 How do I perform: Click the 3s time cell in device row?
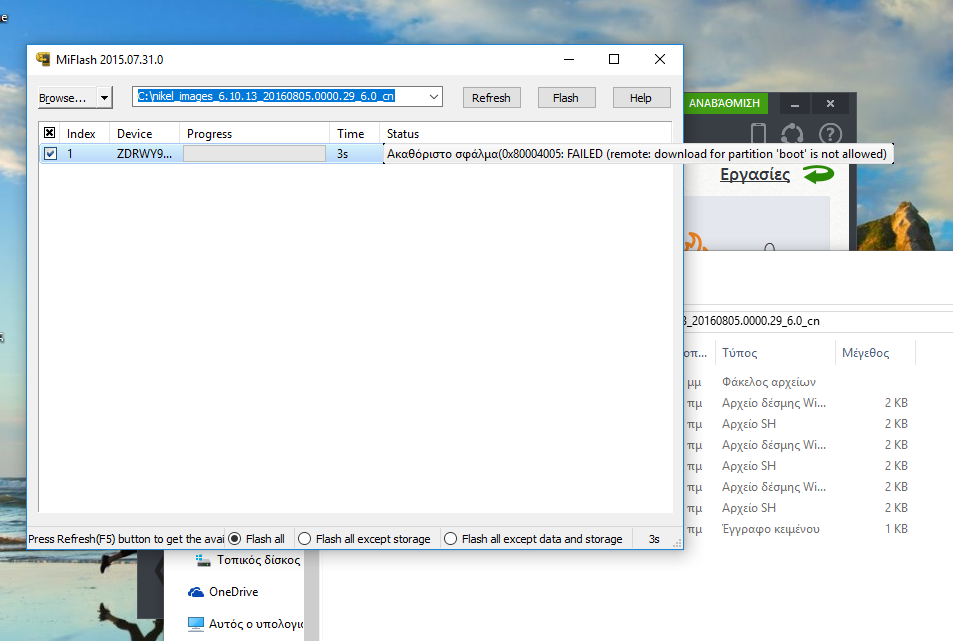(343, 154)
